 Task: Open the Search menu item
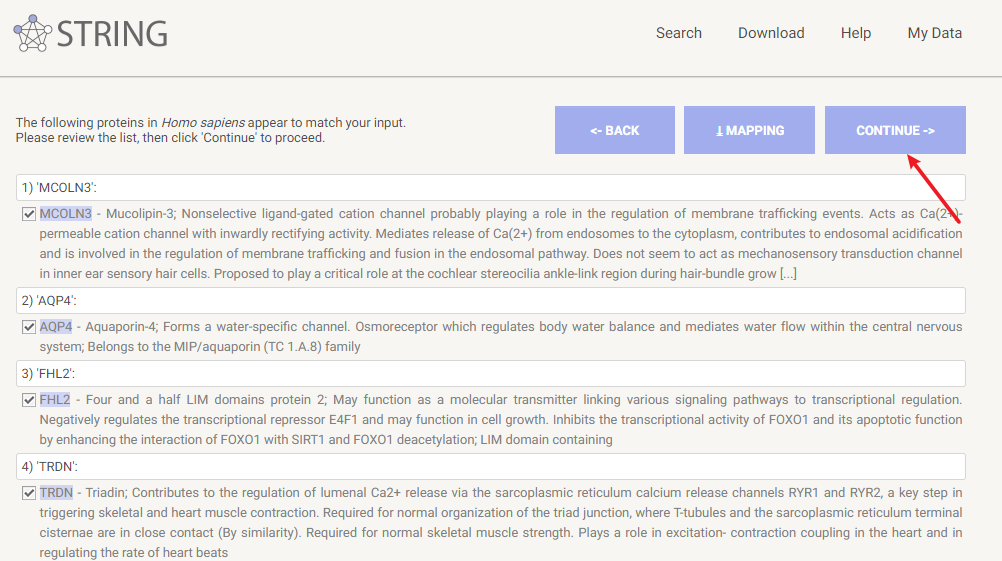coord(678,33)
